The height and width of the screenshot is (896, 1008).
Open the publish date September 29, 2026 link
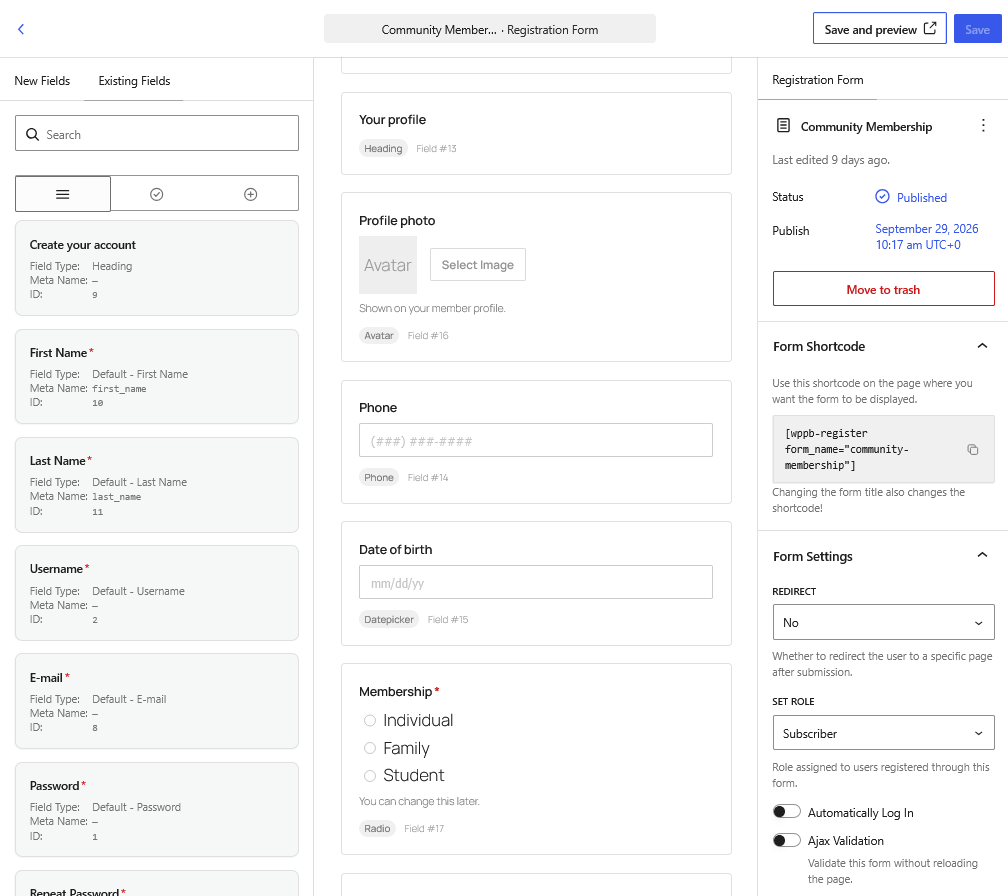coord(926,237)
